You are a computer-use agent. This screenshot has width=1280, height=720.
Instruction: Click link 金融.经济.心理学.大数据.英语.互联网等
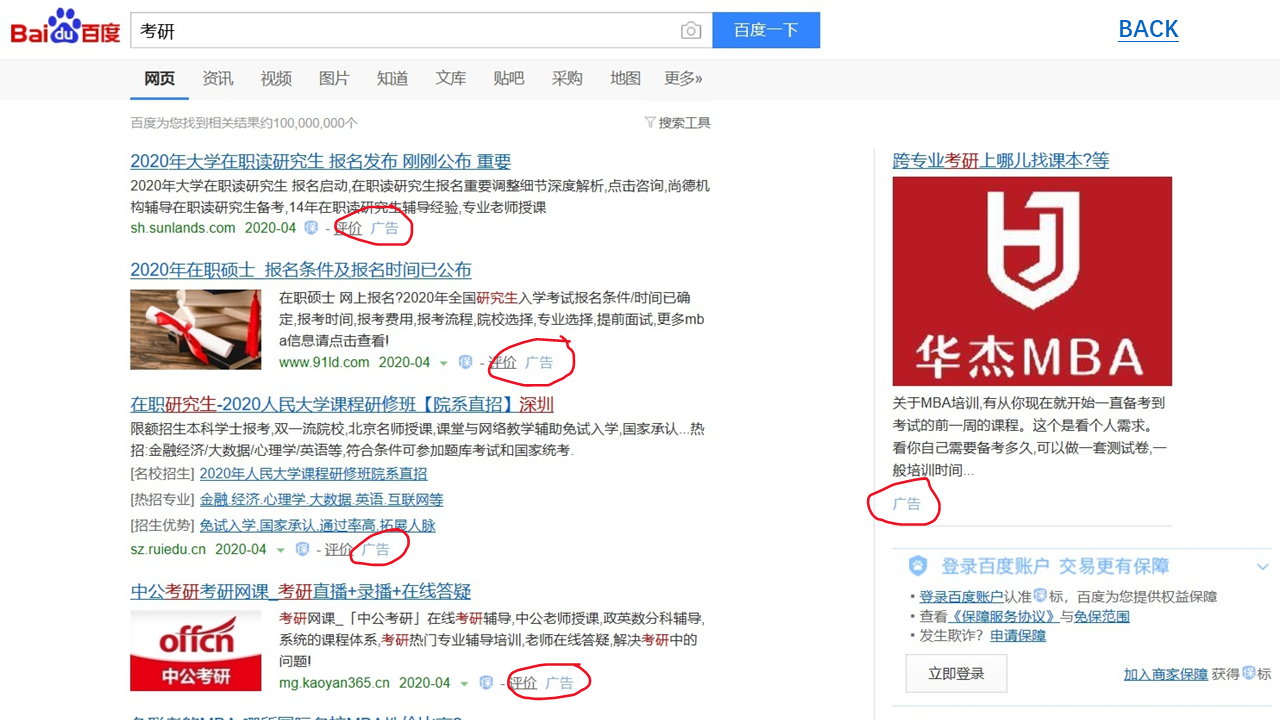click(x=321, y=499)
